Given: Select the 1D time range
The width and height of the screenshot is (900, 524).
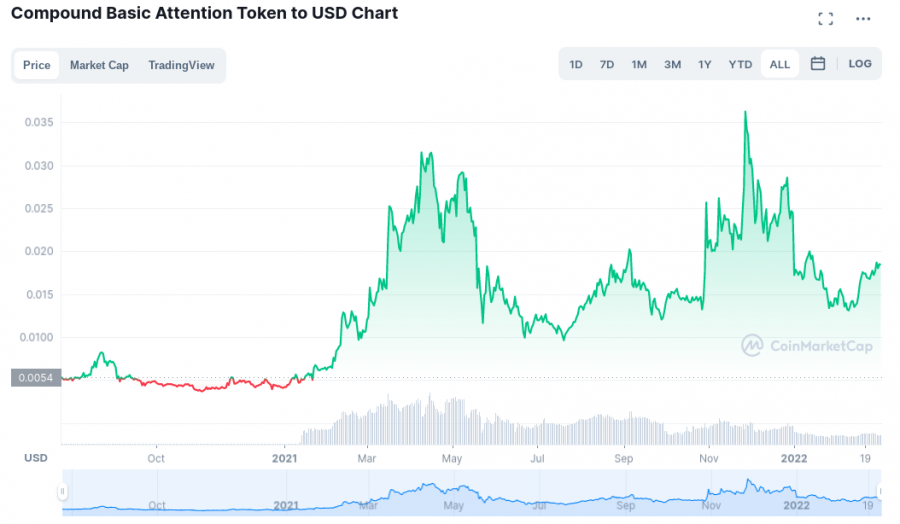Looking at the screenshot, I should [576, 65].
